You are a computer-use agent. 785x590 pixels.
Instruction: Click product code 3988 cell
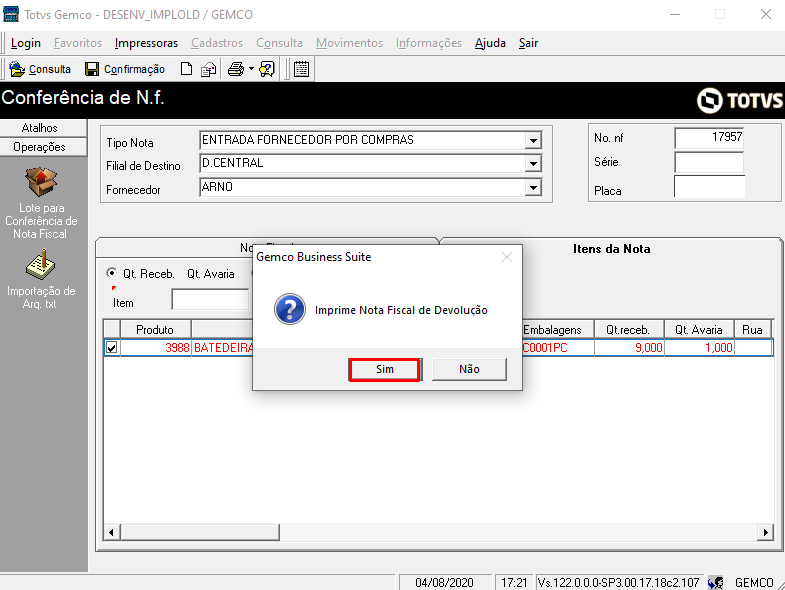155,348
